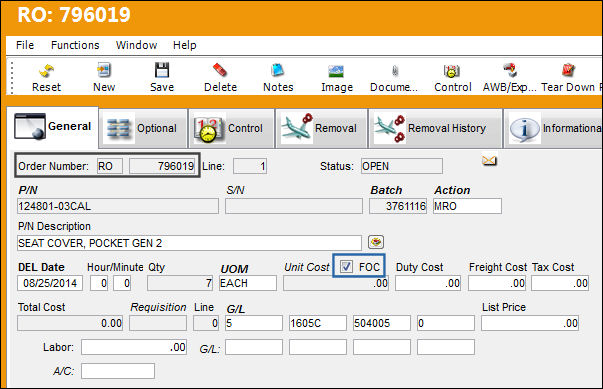Image resolution: width=603 pixels, height=389 pixels.
Task: Click the Minute field under Hour/Minute
Action: 122,283
